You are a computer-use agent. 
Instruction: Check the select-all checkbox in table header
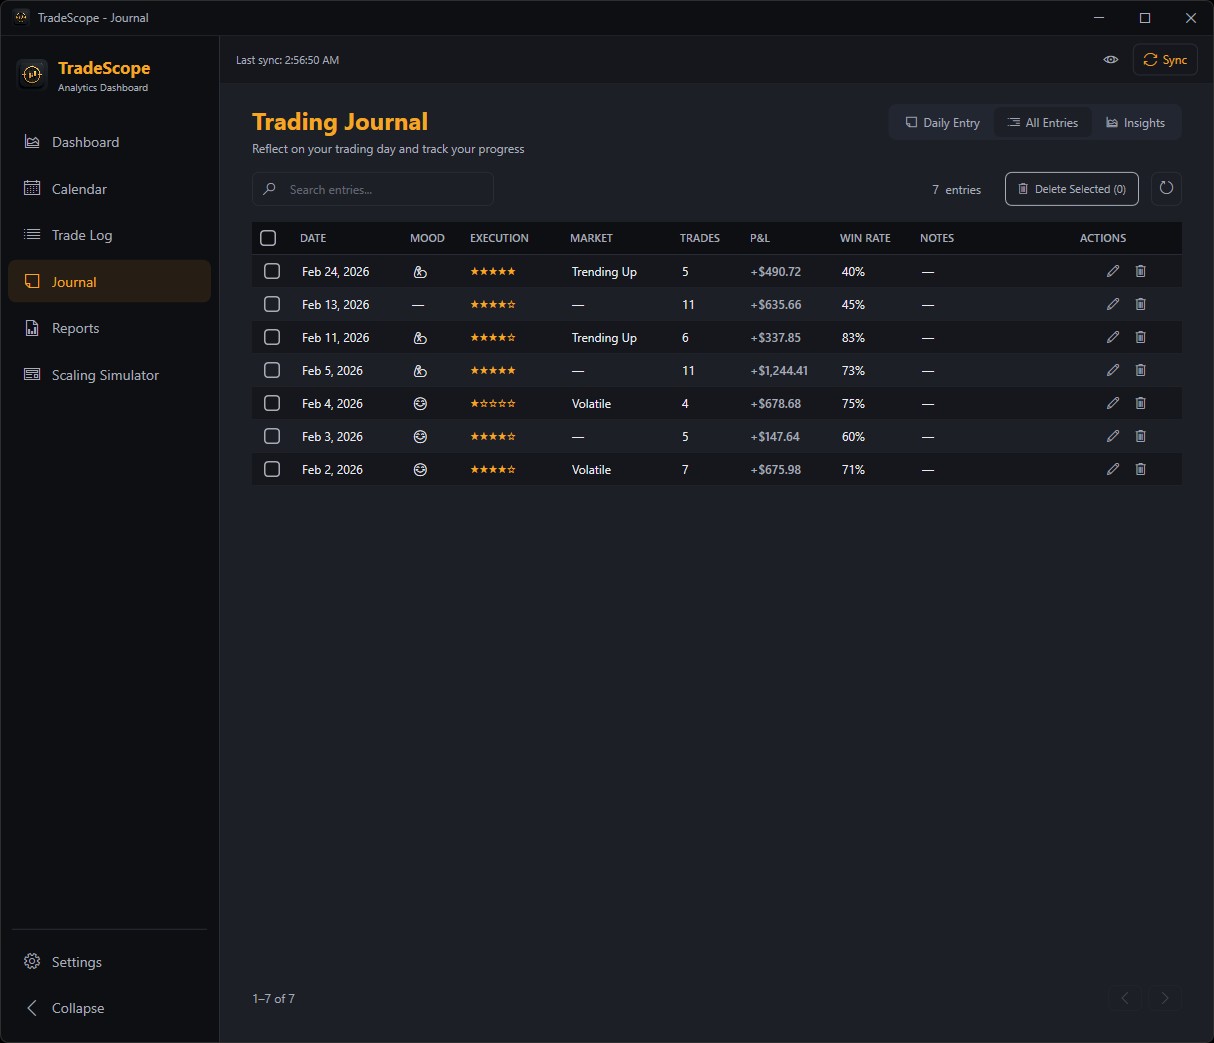point(268,238)
